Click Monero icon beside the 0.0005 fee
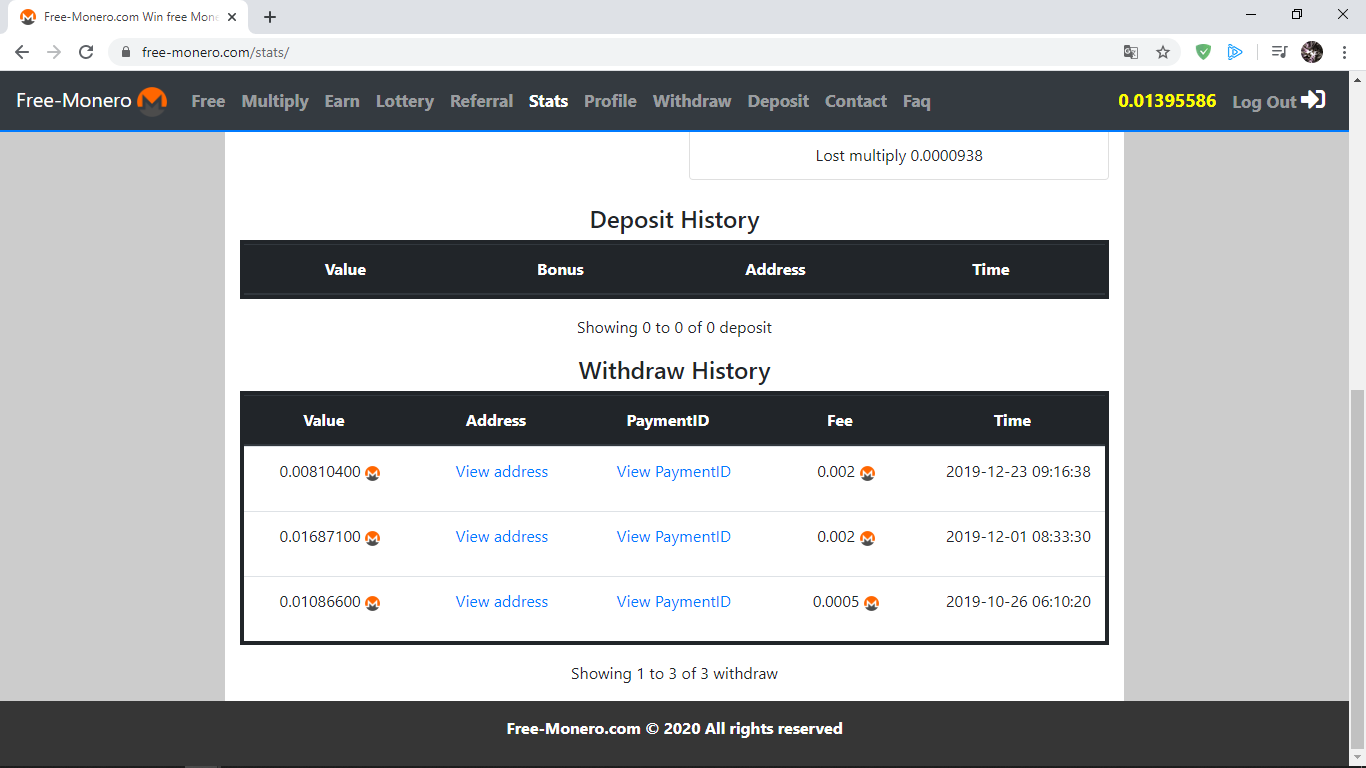The width and height of the screenshot is (1366, 768). pos(871,603)
